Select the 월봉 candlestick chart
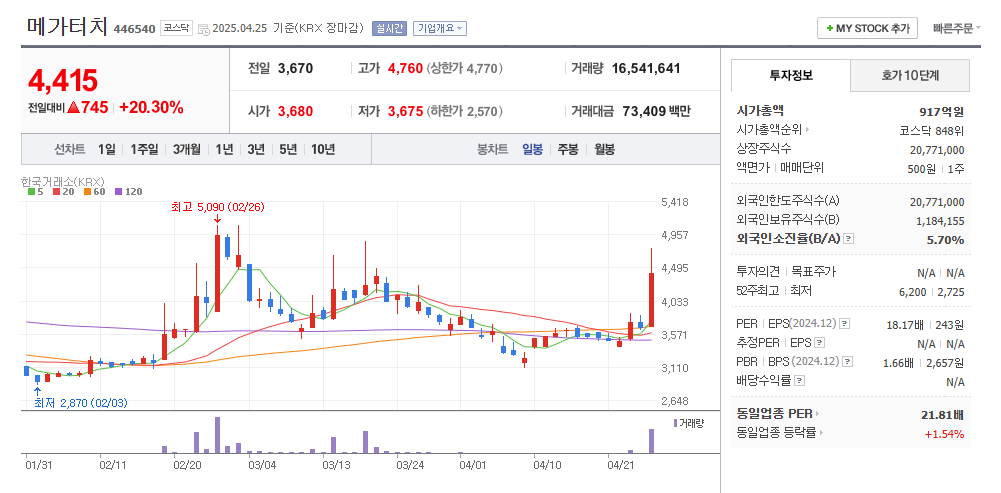The image size is (1001, 493). (x=605, y=149)
